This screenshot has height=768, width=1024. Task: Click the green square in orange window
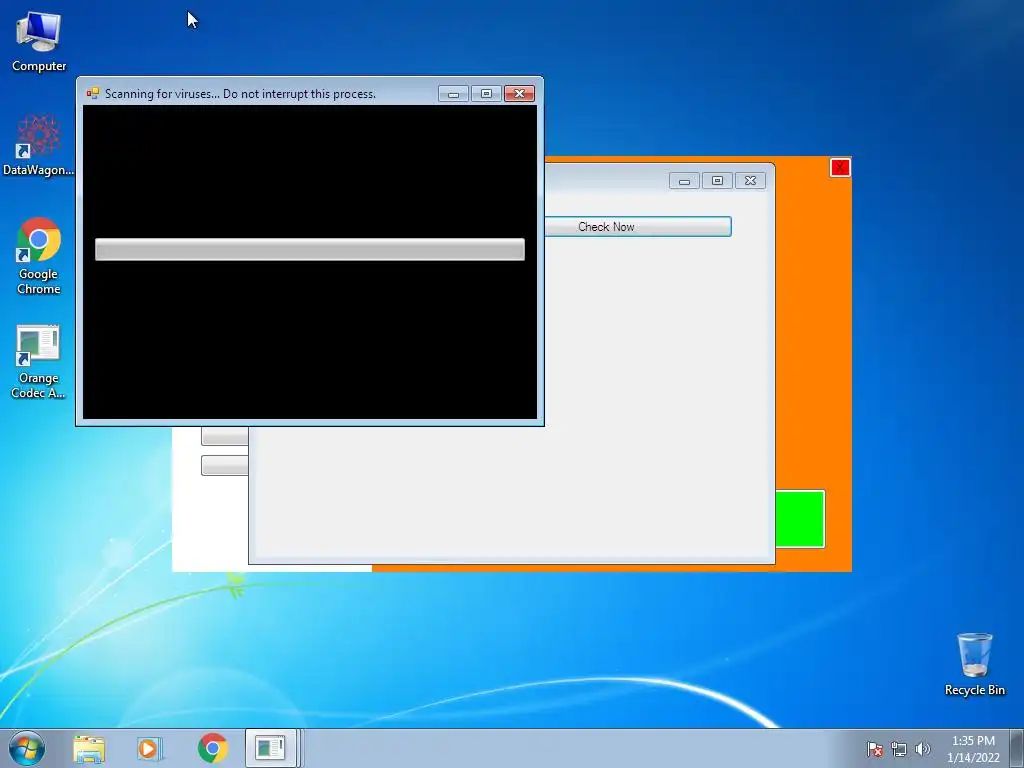(x=800, y=519)
